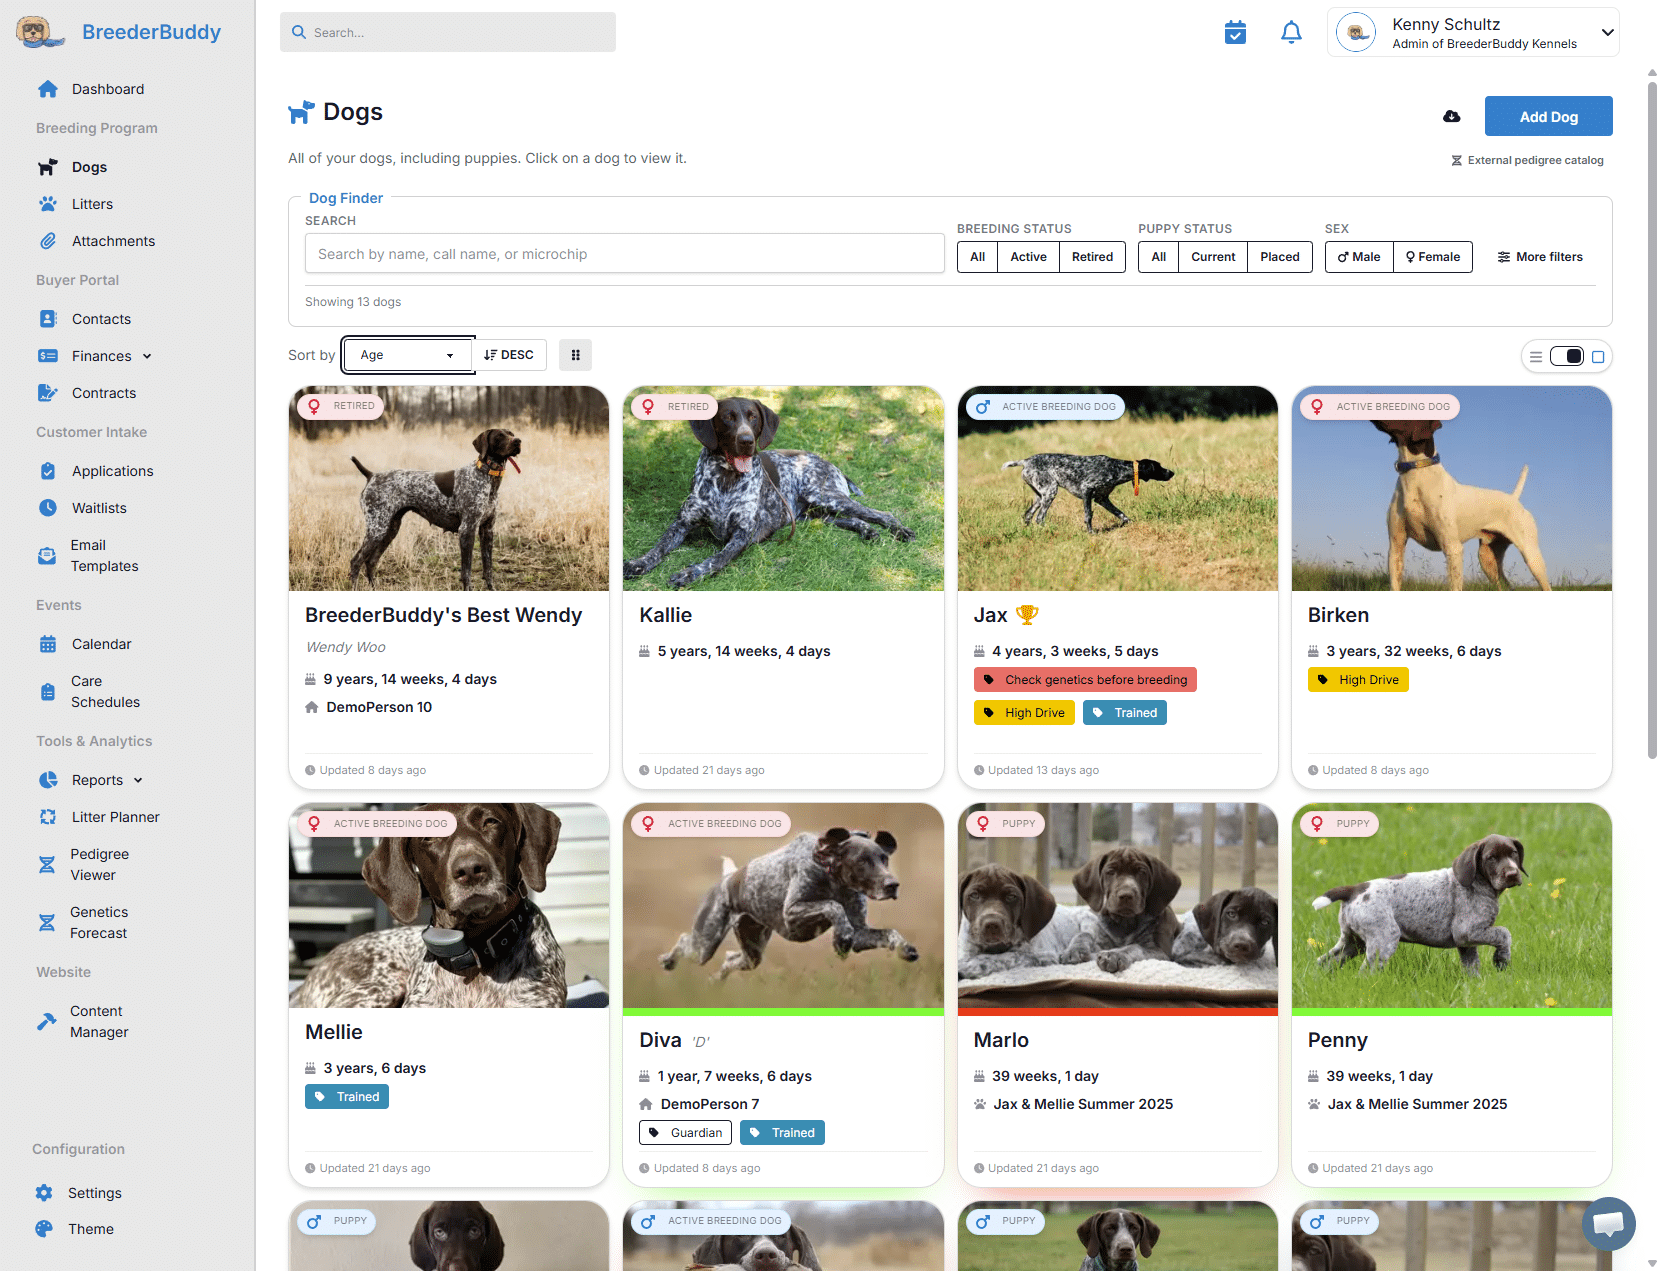
Task: Open External pedigree catalog link
Action: click(x=1534, y=160)
